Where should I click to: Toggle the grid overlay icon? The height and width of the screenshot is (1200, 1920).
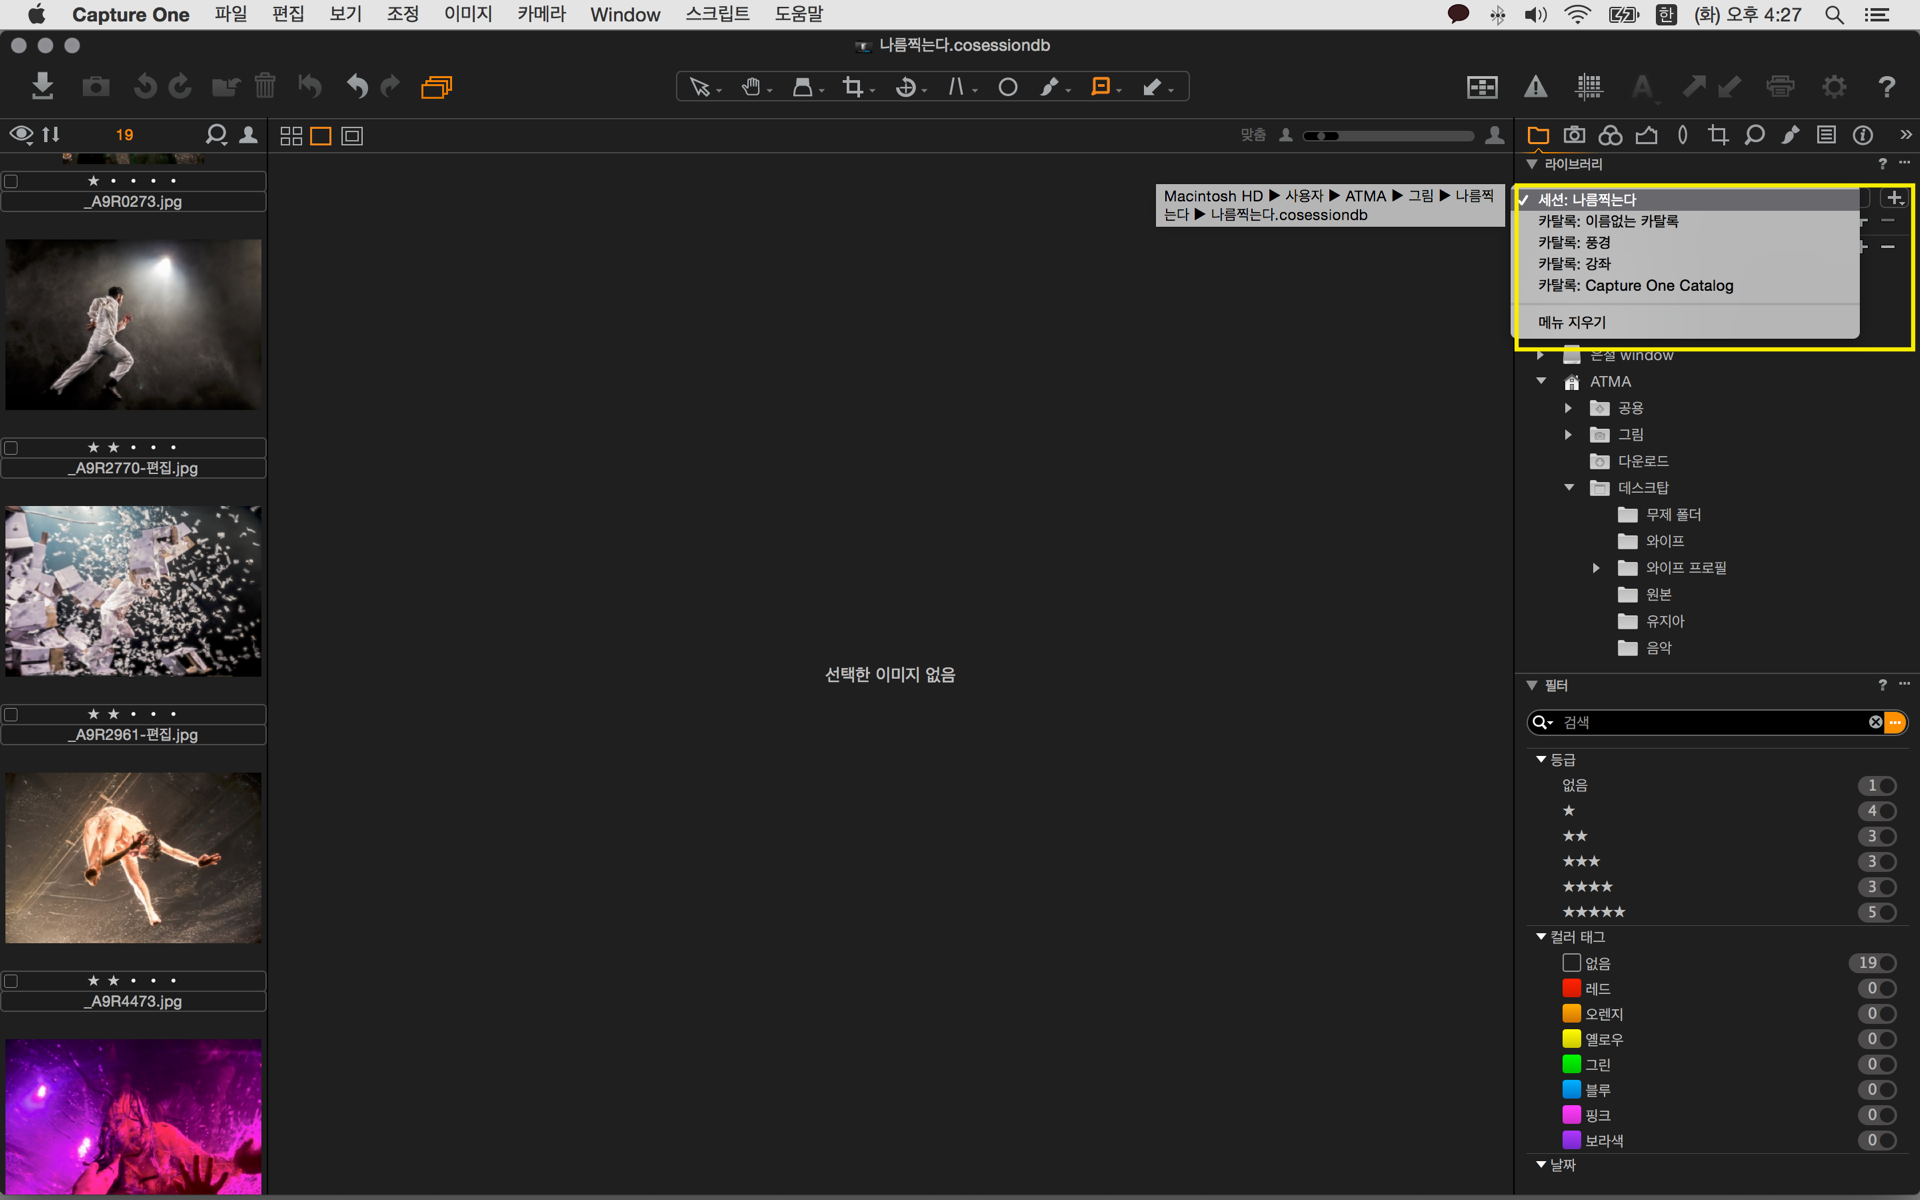coord(1588,87)
